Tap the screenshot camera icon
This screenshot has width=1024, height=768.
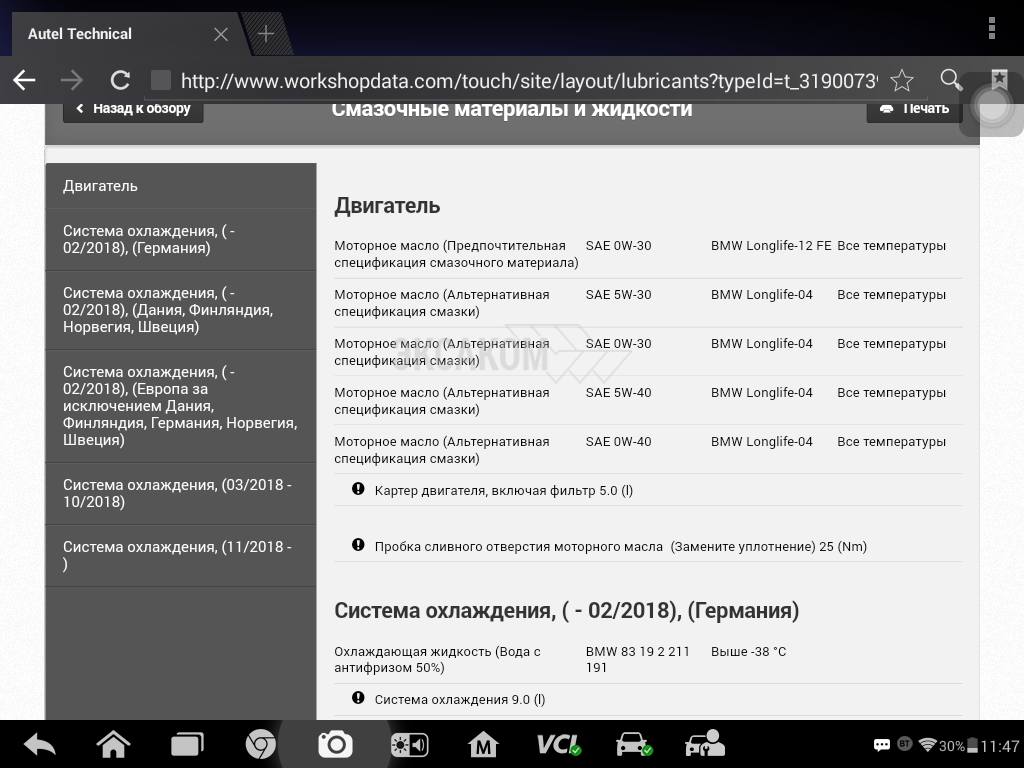[335, 744]
